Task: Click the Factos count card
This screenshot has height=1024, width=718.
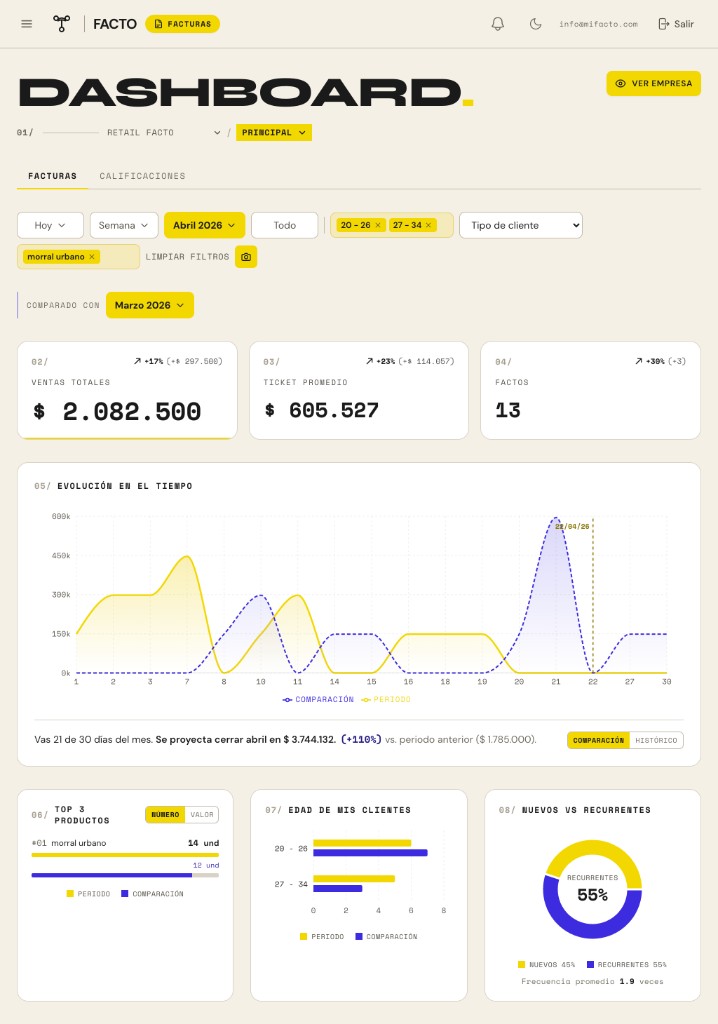Action: [591, 390]
